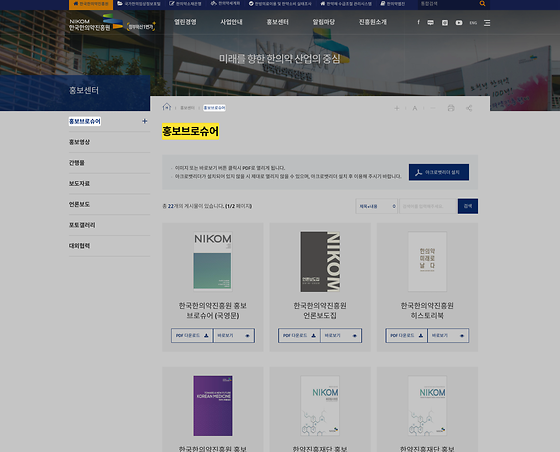Focus the board search keyword field
Viewport: 560px width, 452px height.
click(x=428, y=206)
